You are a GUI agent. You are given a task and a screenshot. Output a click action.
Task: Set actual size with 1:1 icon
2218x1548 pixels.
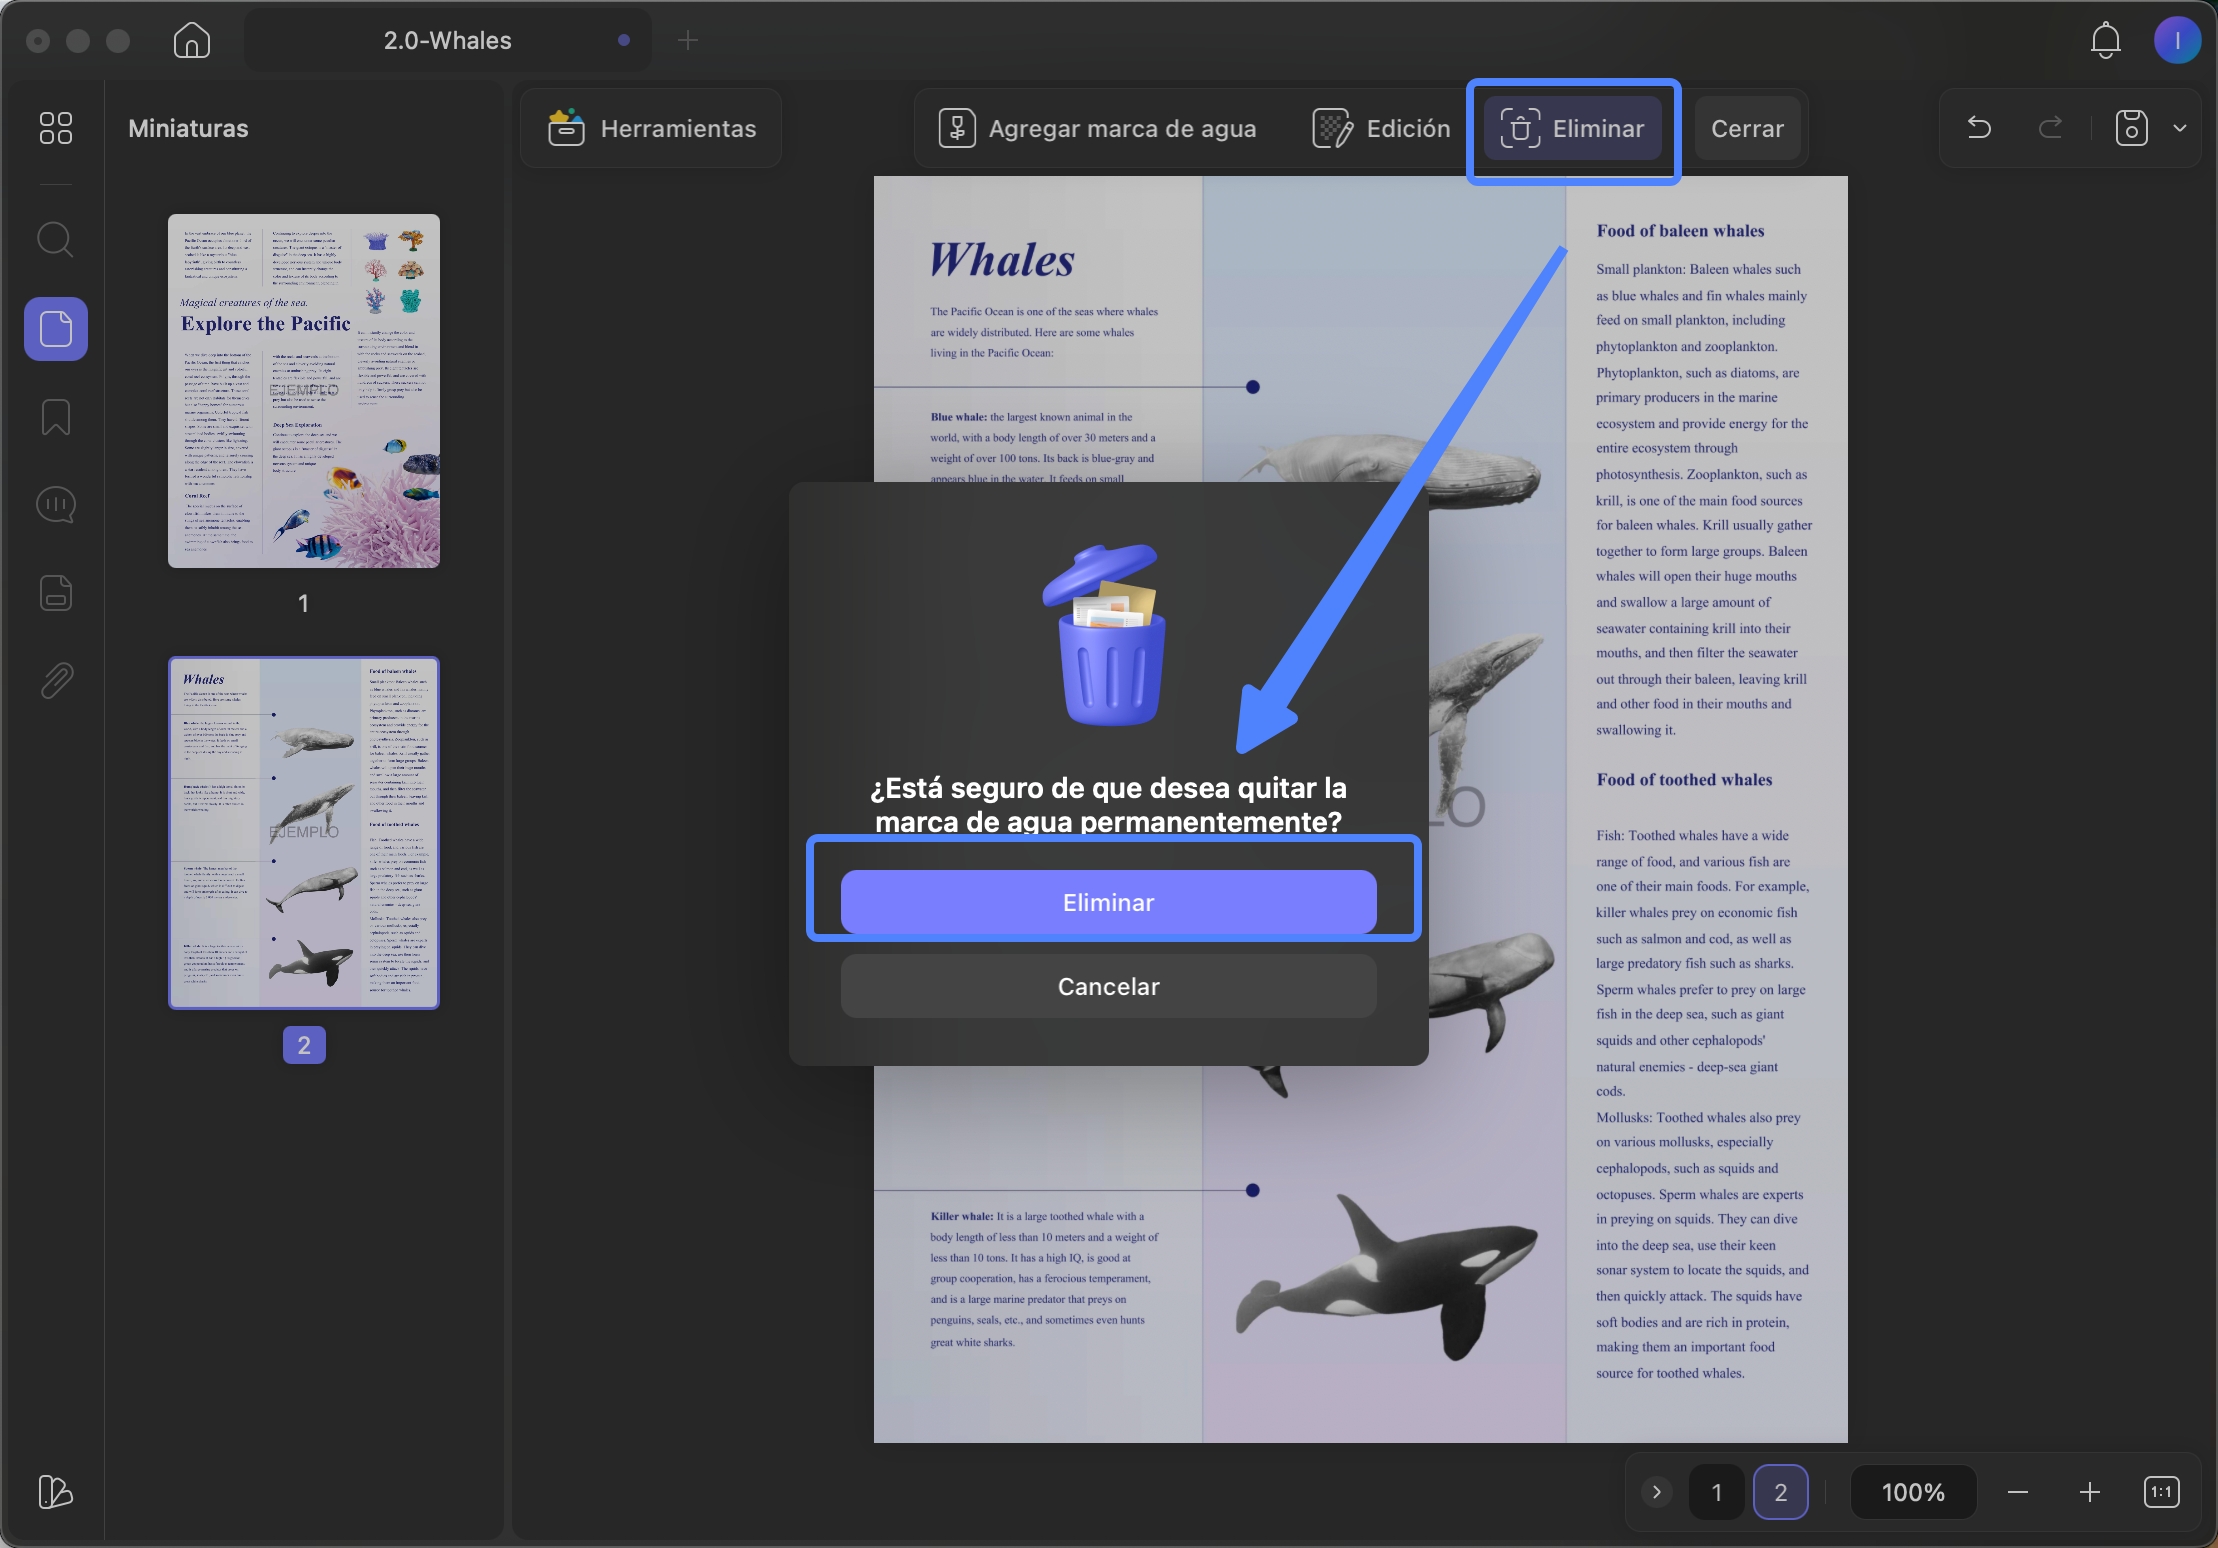pos(2162,1492)
